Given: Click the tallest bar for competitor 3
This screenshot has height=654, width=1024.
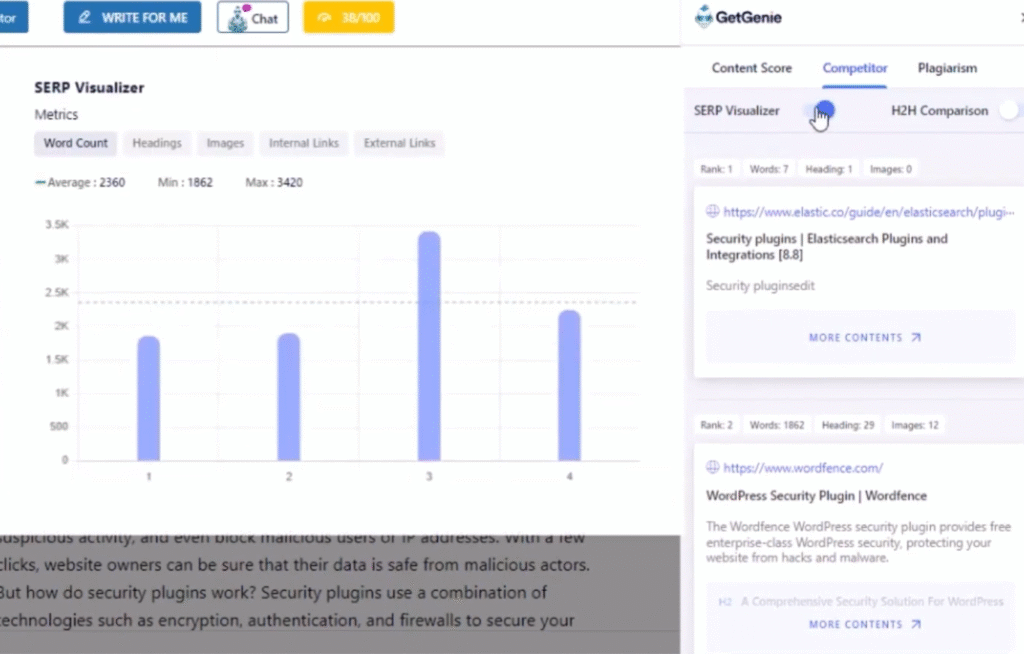Looking at the screenshot, I should [429, 346].
